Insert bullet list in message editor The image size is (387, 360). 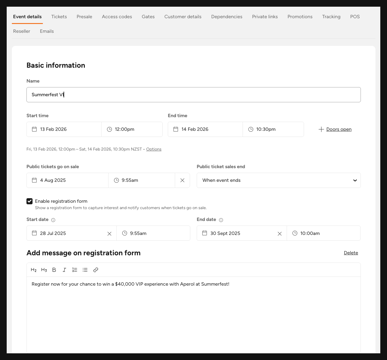tap(85, 270)
